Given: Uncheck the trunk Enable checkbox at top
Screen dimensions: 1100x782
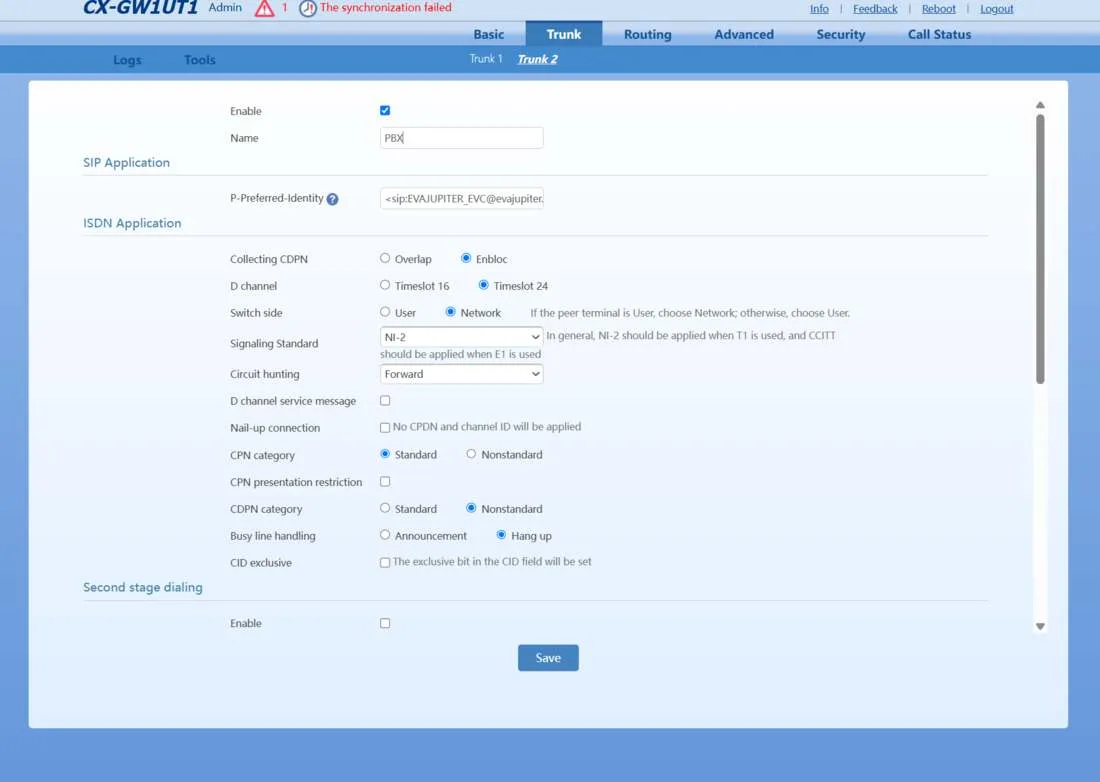Looking at the screenshot, I should 385,110.
